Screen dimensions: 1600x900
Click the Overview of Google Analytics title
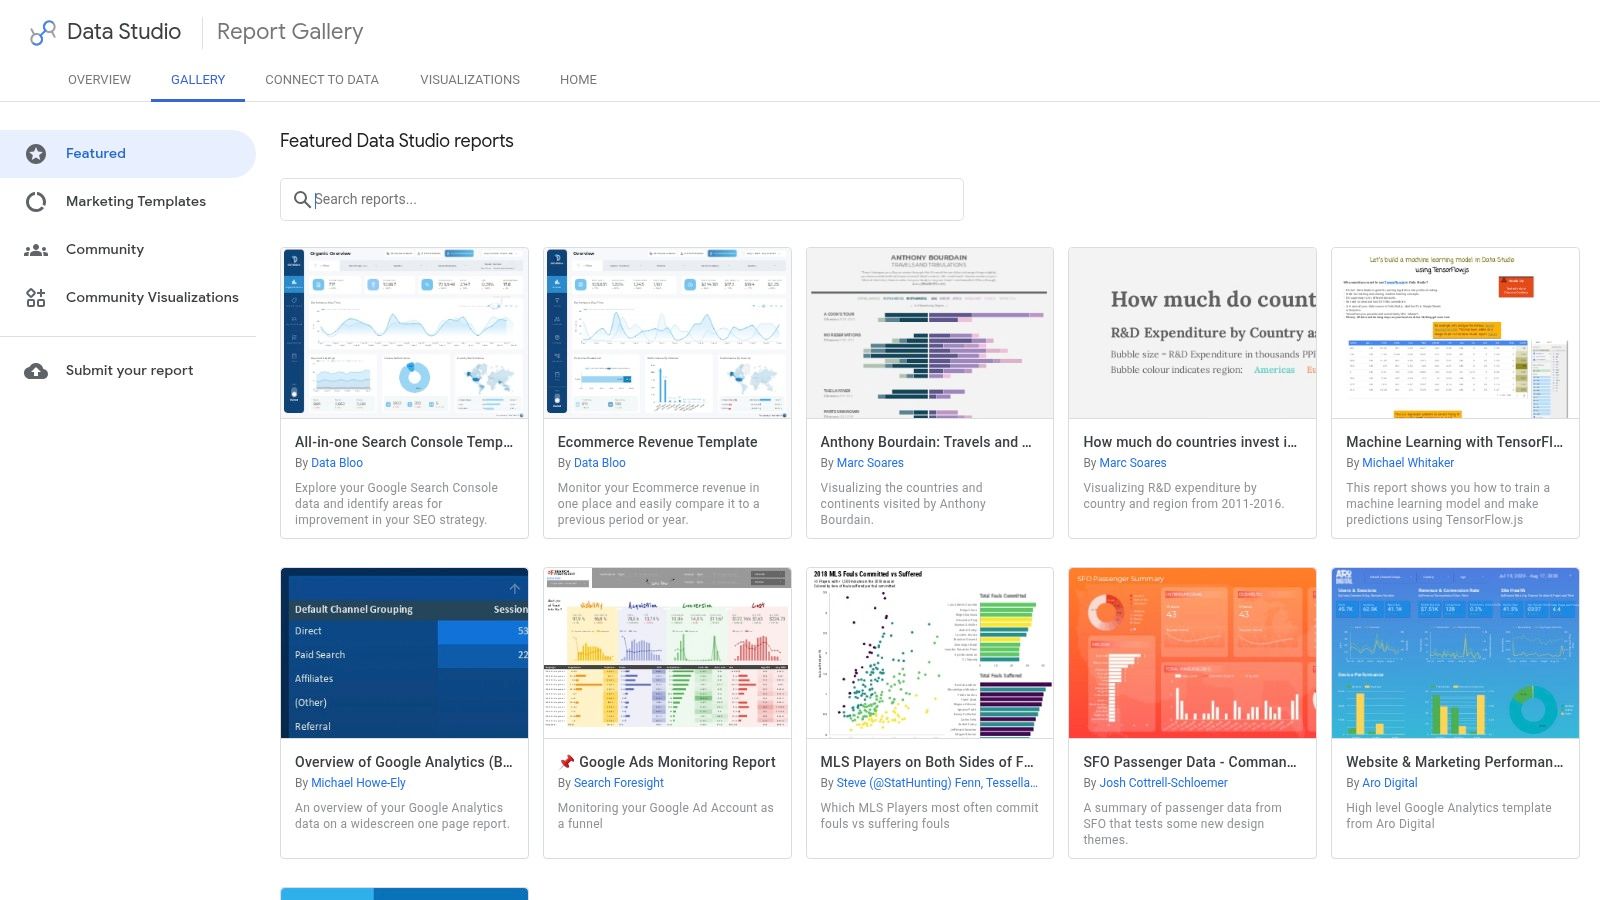pyautogui.click(x=404, y=762)
